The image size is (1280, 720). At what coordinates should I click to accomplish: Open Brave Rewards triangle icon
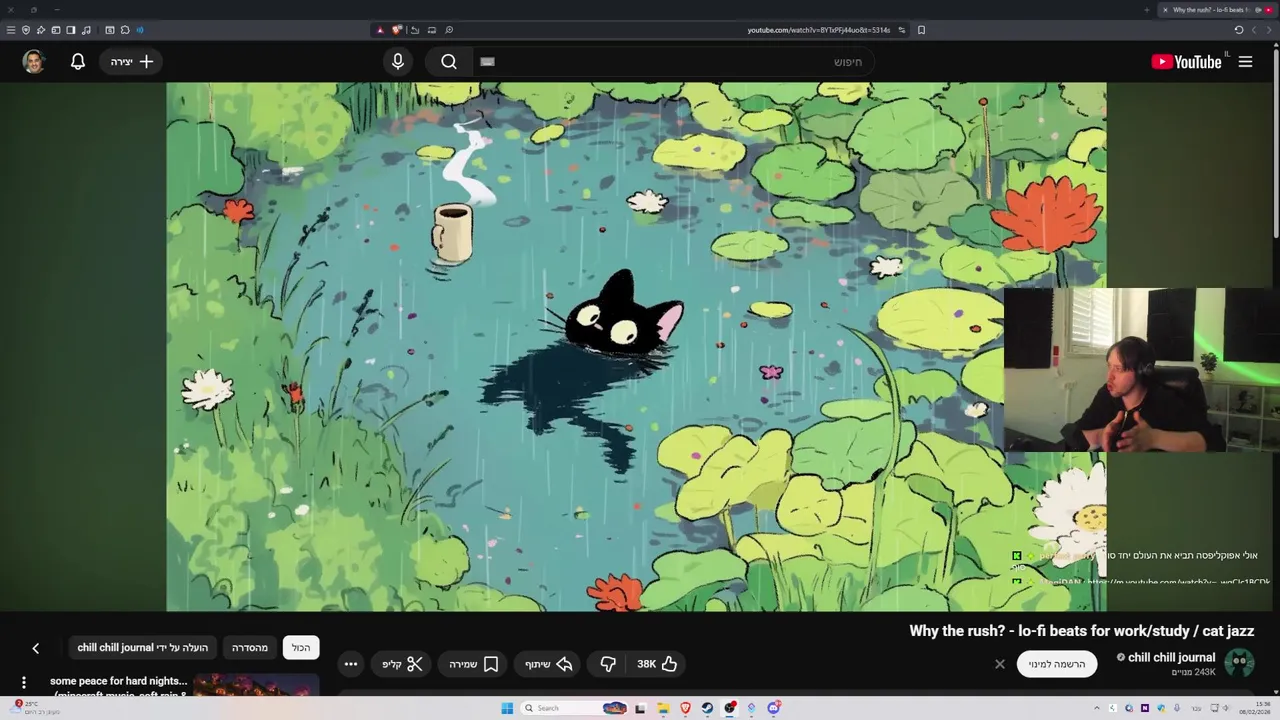point(380,30)
